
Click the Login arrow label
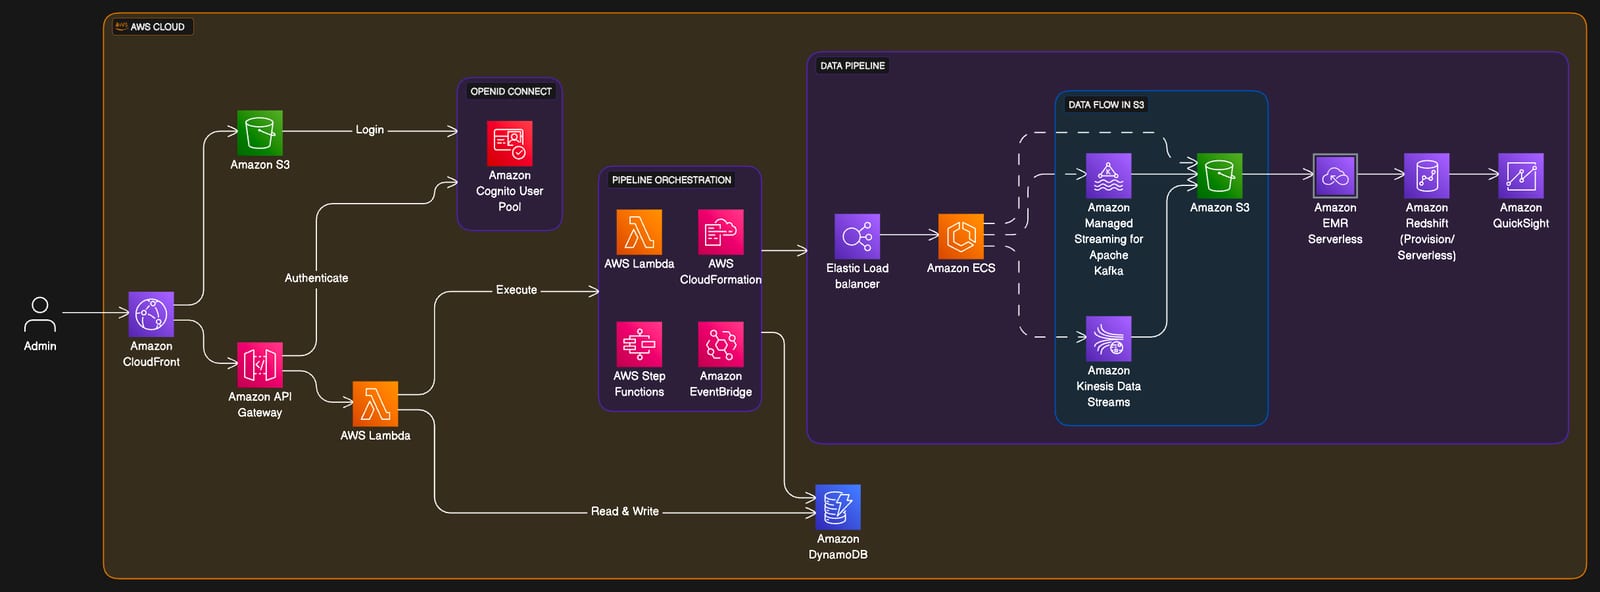370,130
